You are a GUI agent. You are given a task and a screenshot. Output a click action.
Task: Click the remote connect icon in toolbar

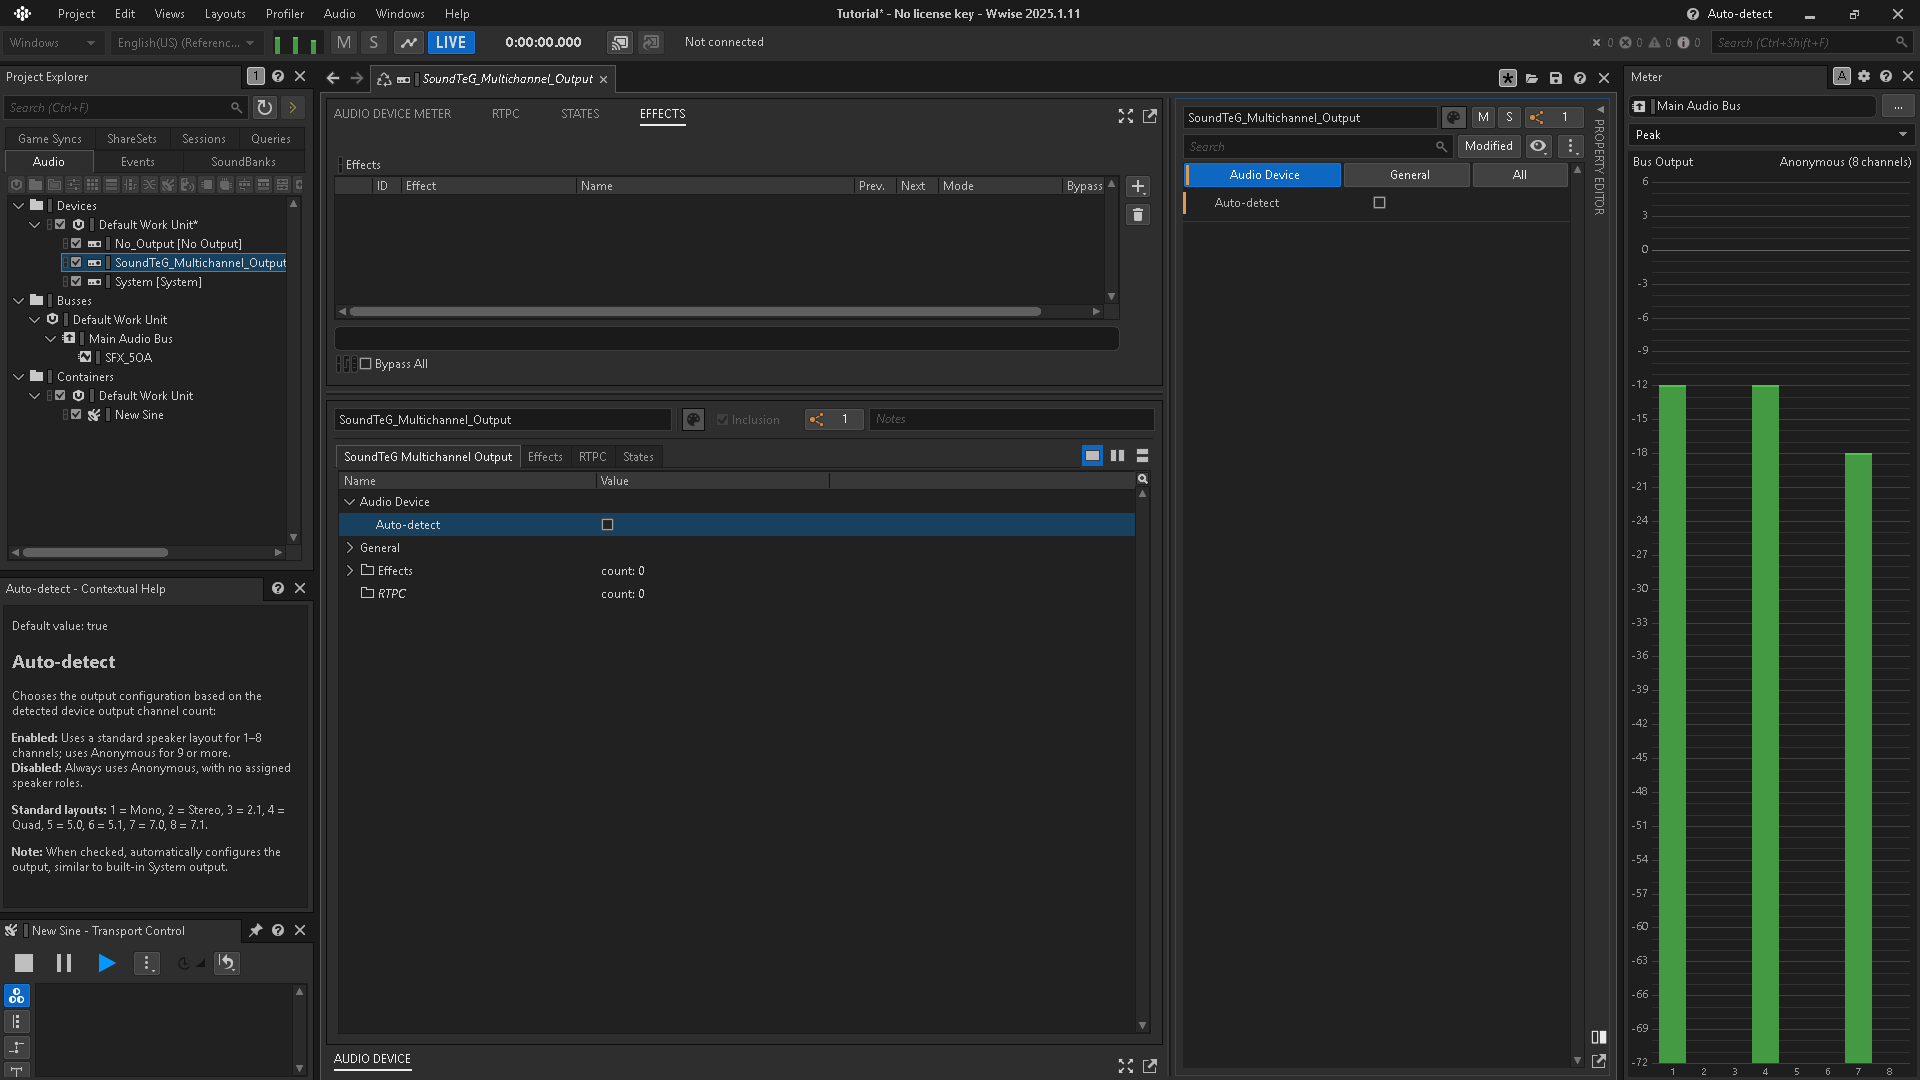pyautogui.click(x=620, y=42)
